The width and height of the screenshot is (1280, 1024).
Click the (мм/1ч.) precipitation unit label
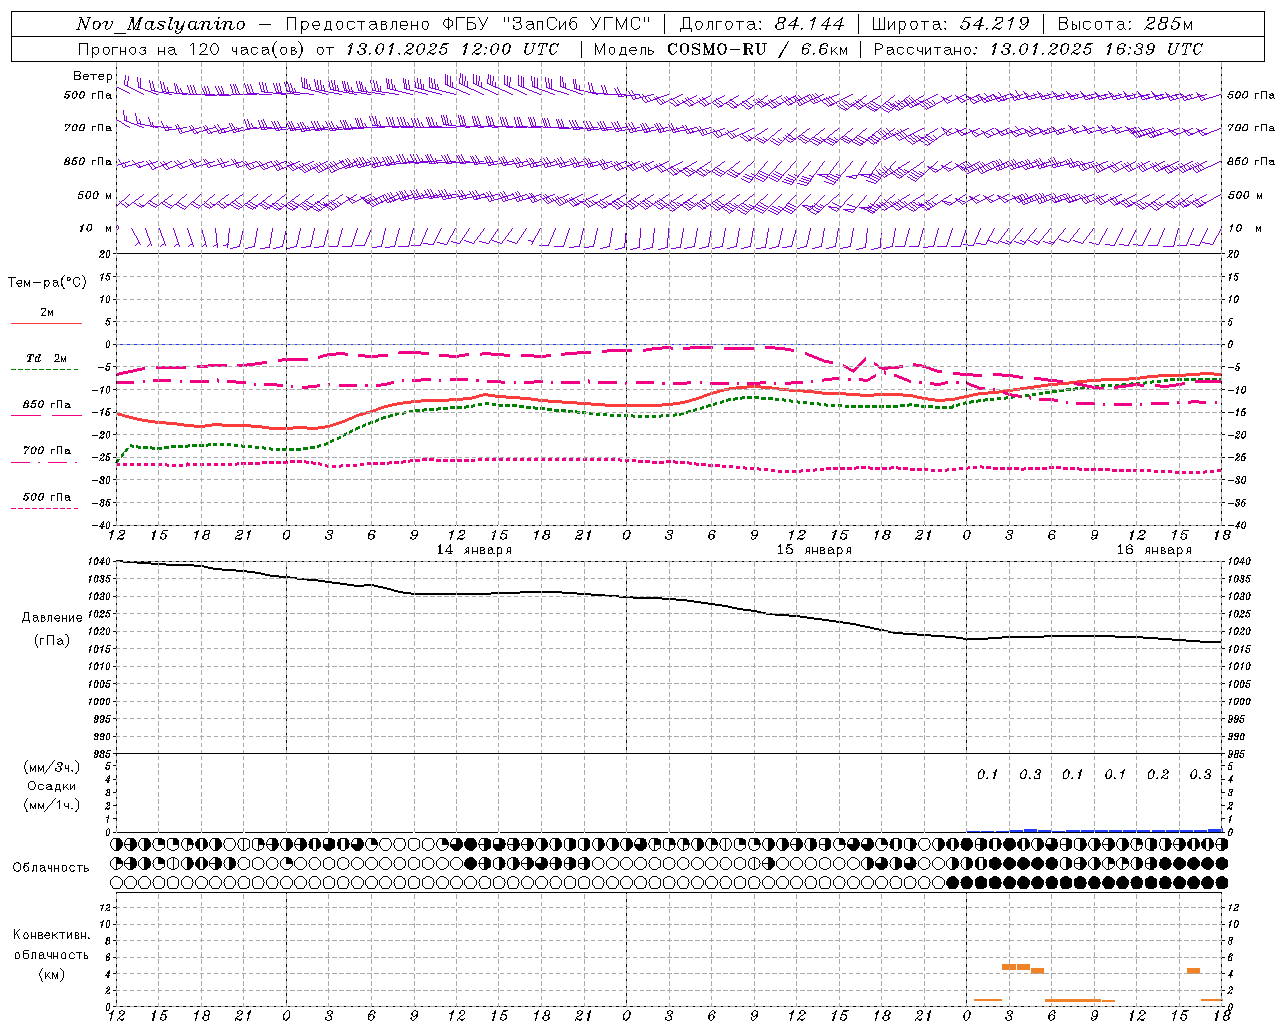(52, 805)
